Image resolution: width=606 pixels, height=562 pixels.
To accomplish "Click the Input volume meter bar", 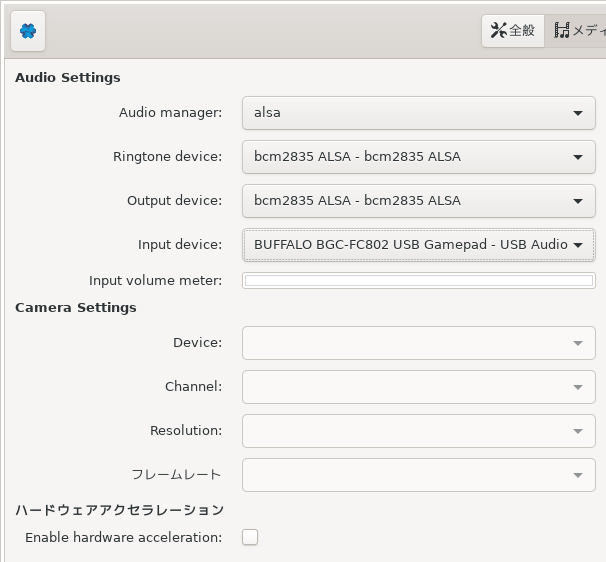I will [x=419, y=280].
